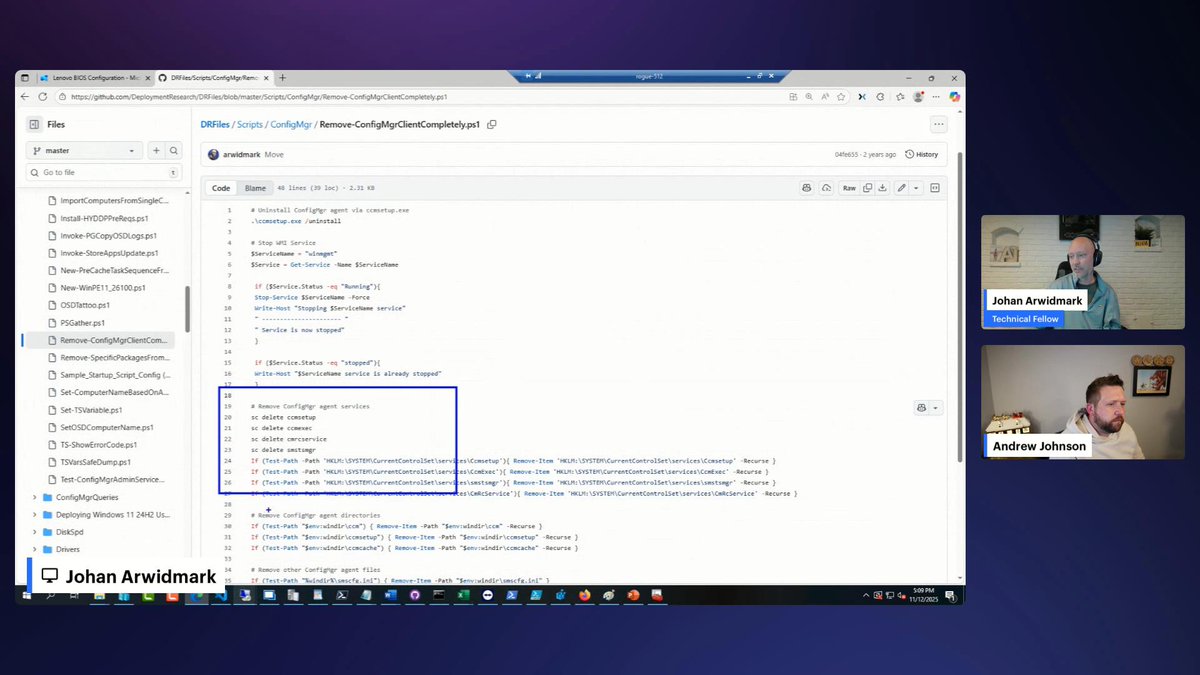
Task: View file History
Action: (921, 155)
